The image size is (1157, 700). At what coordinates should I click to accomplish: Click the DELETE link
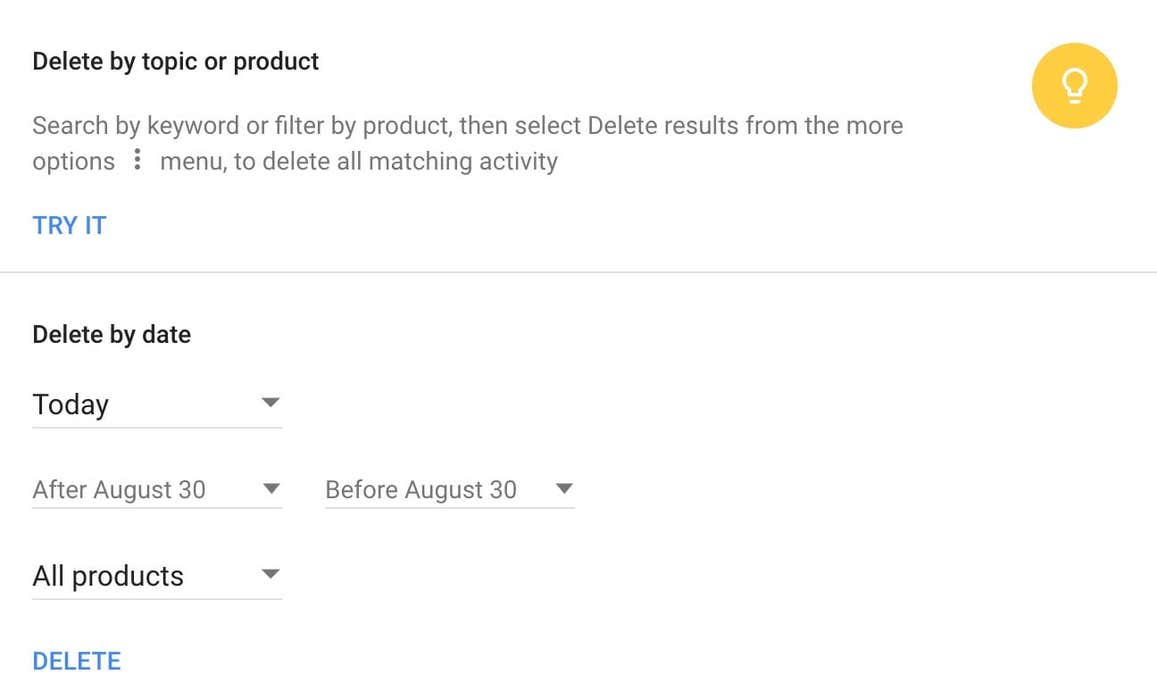[76, 660]
